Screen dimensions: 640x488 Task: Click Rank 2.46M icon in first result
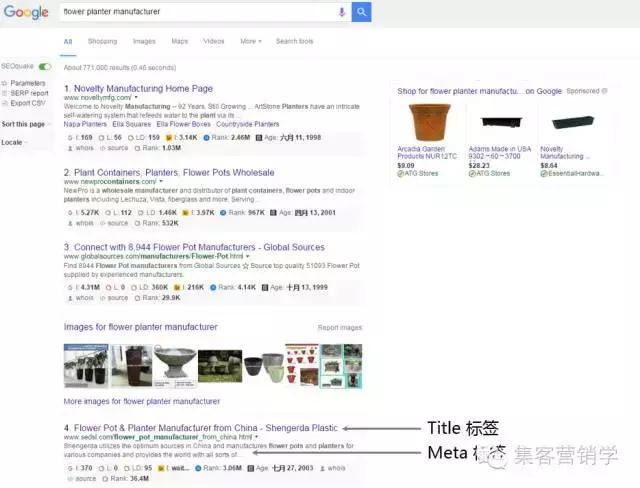click(x=207, y=138)
